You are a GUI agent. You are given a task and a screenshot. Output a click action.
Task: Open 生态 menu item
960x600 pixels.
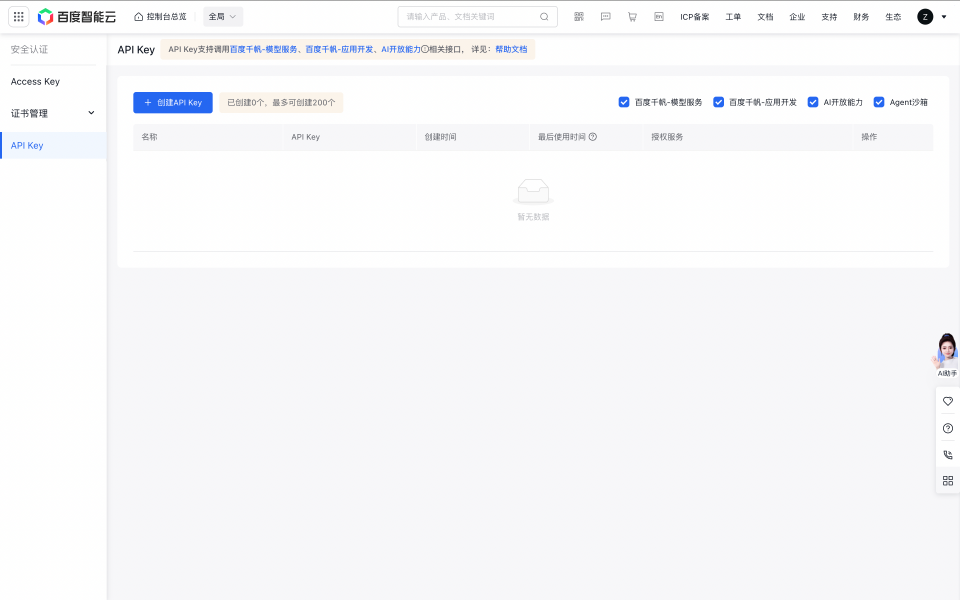(x=893, y=17)
